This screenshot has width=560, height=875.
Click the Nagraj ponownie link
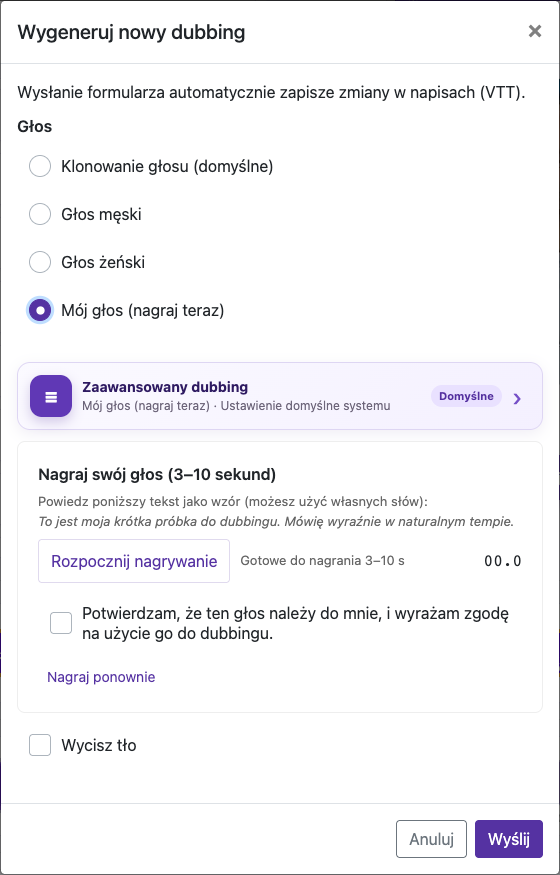pyautogui.click(x=101, y=677)
